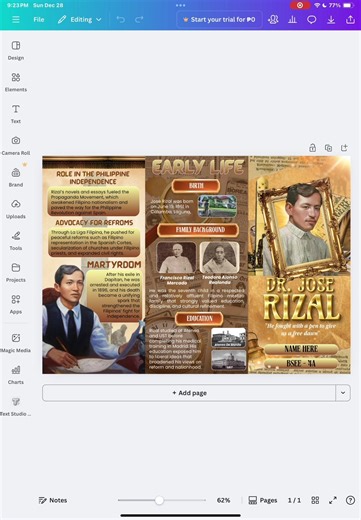Expand the Add page options chevron
361x520 pixels.
coord(343,393)
